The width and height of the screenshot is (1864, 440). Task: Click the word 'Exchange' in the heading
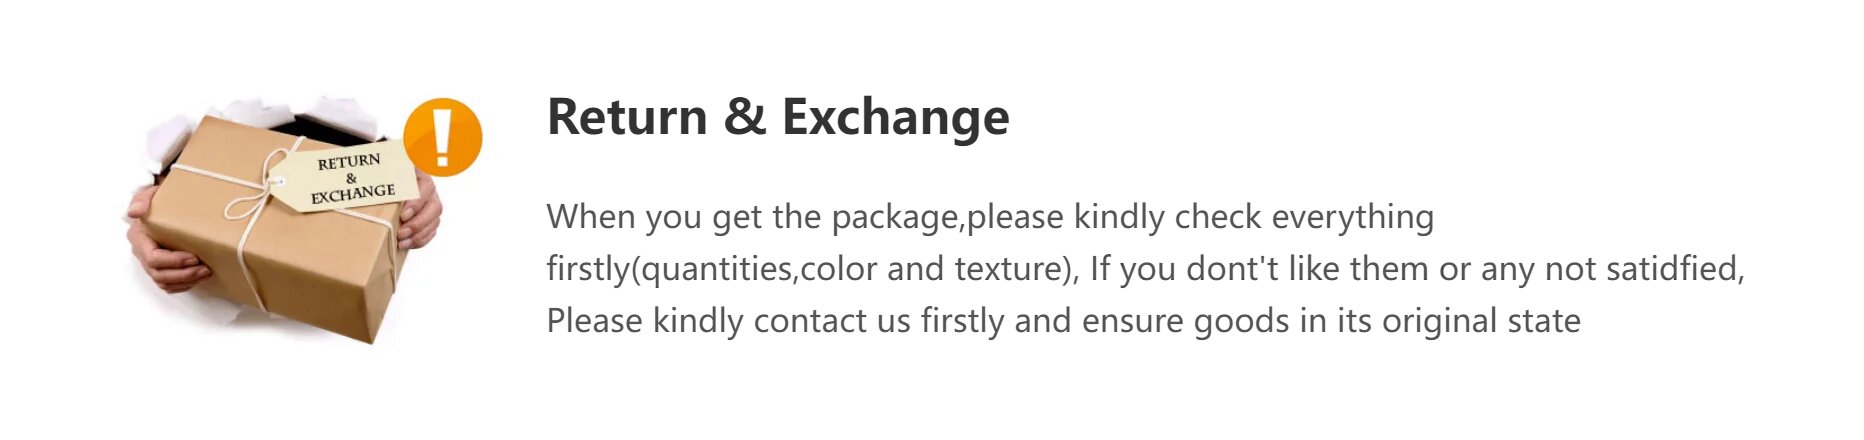[x=896, y=119]
